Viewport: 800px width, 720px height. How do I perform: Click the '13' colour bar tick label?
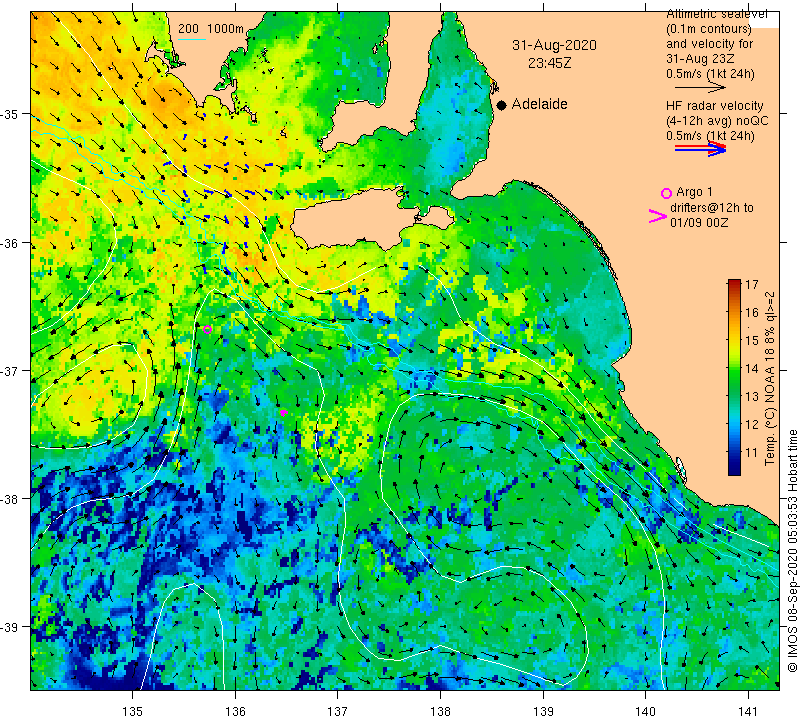(752, 396)
